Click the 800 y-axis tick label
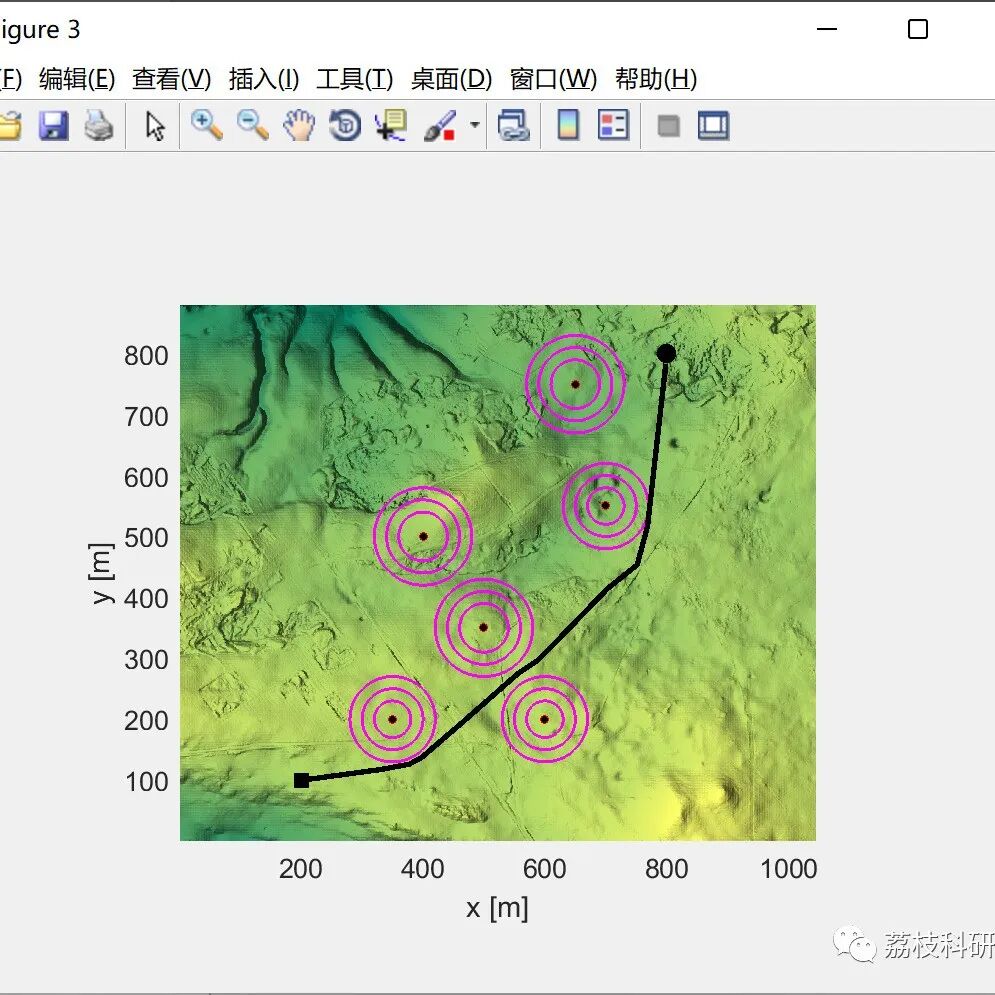 coord(146,356)
